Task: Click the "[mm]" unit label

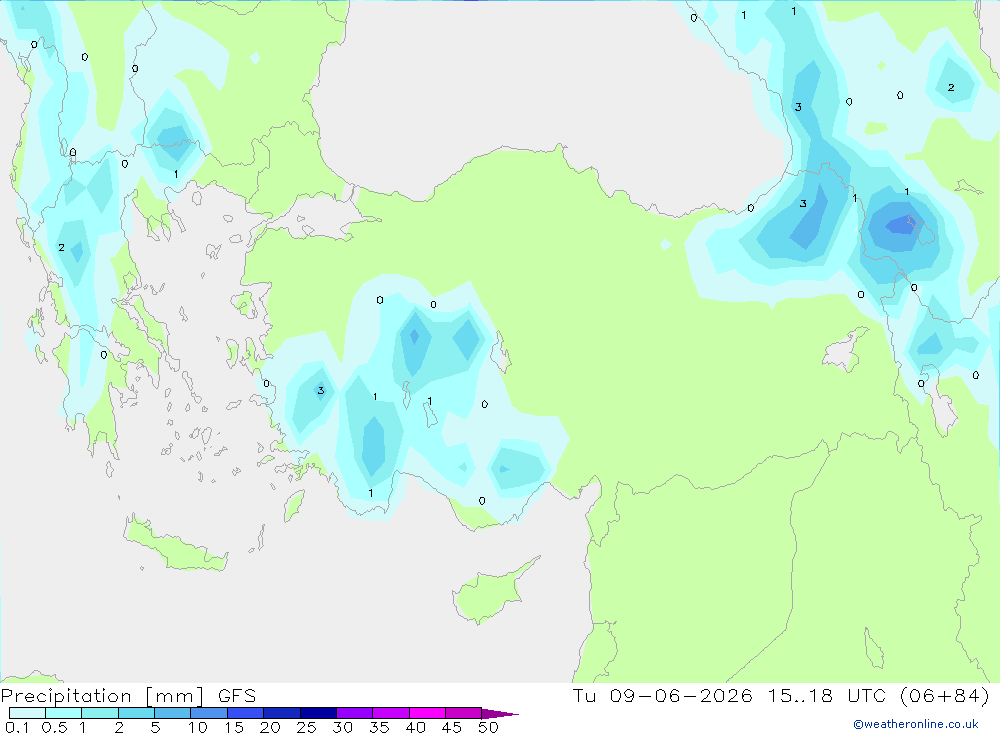Action: [x=175, y=696]
